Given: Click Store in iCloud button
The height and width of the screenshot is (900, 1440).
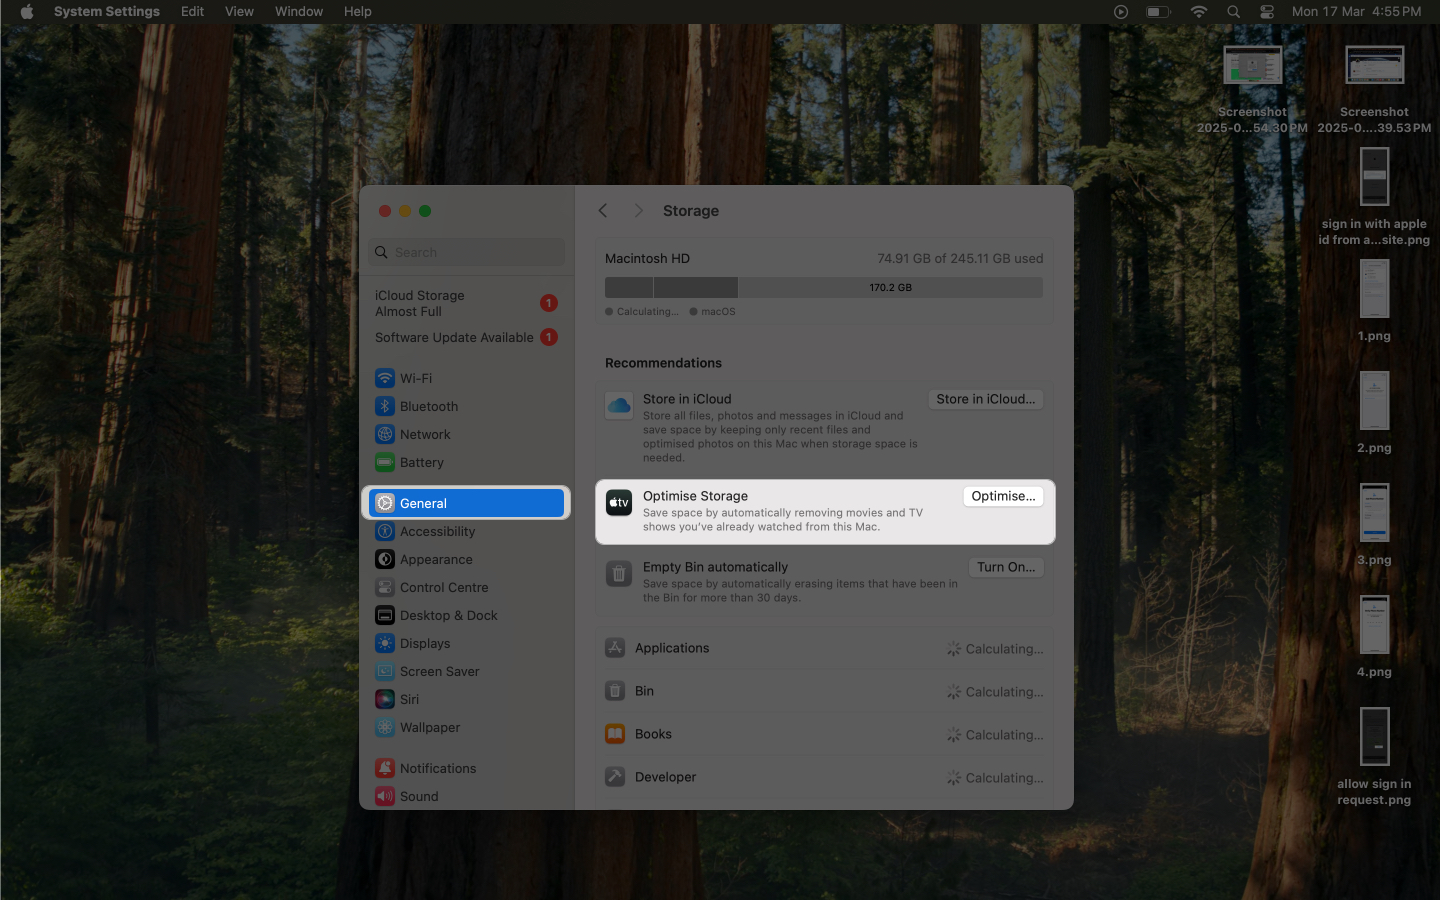Looking at the screenshot, I should coord(985,399).
